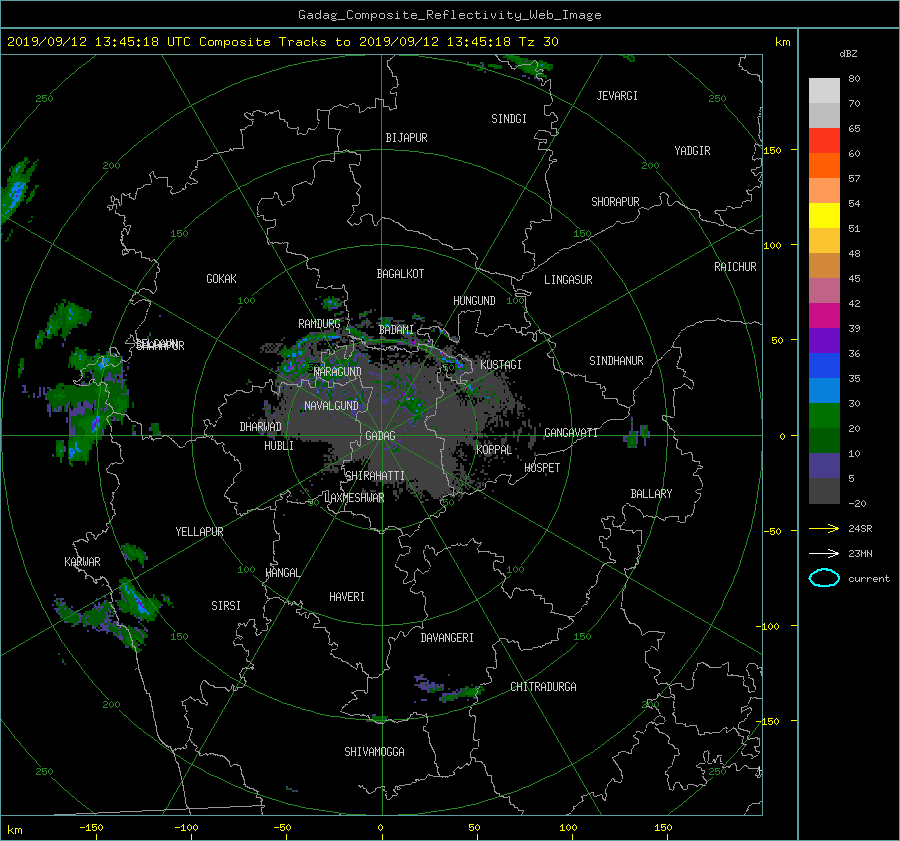Select the blue 36 dBZ color swatch

click(824, 365)
